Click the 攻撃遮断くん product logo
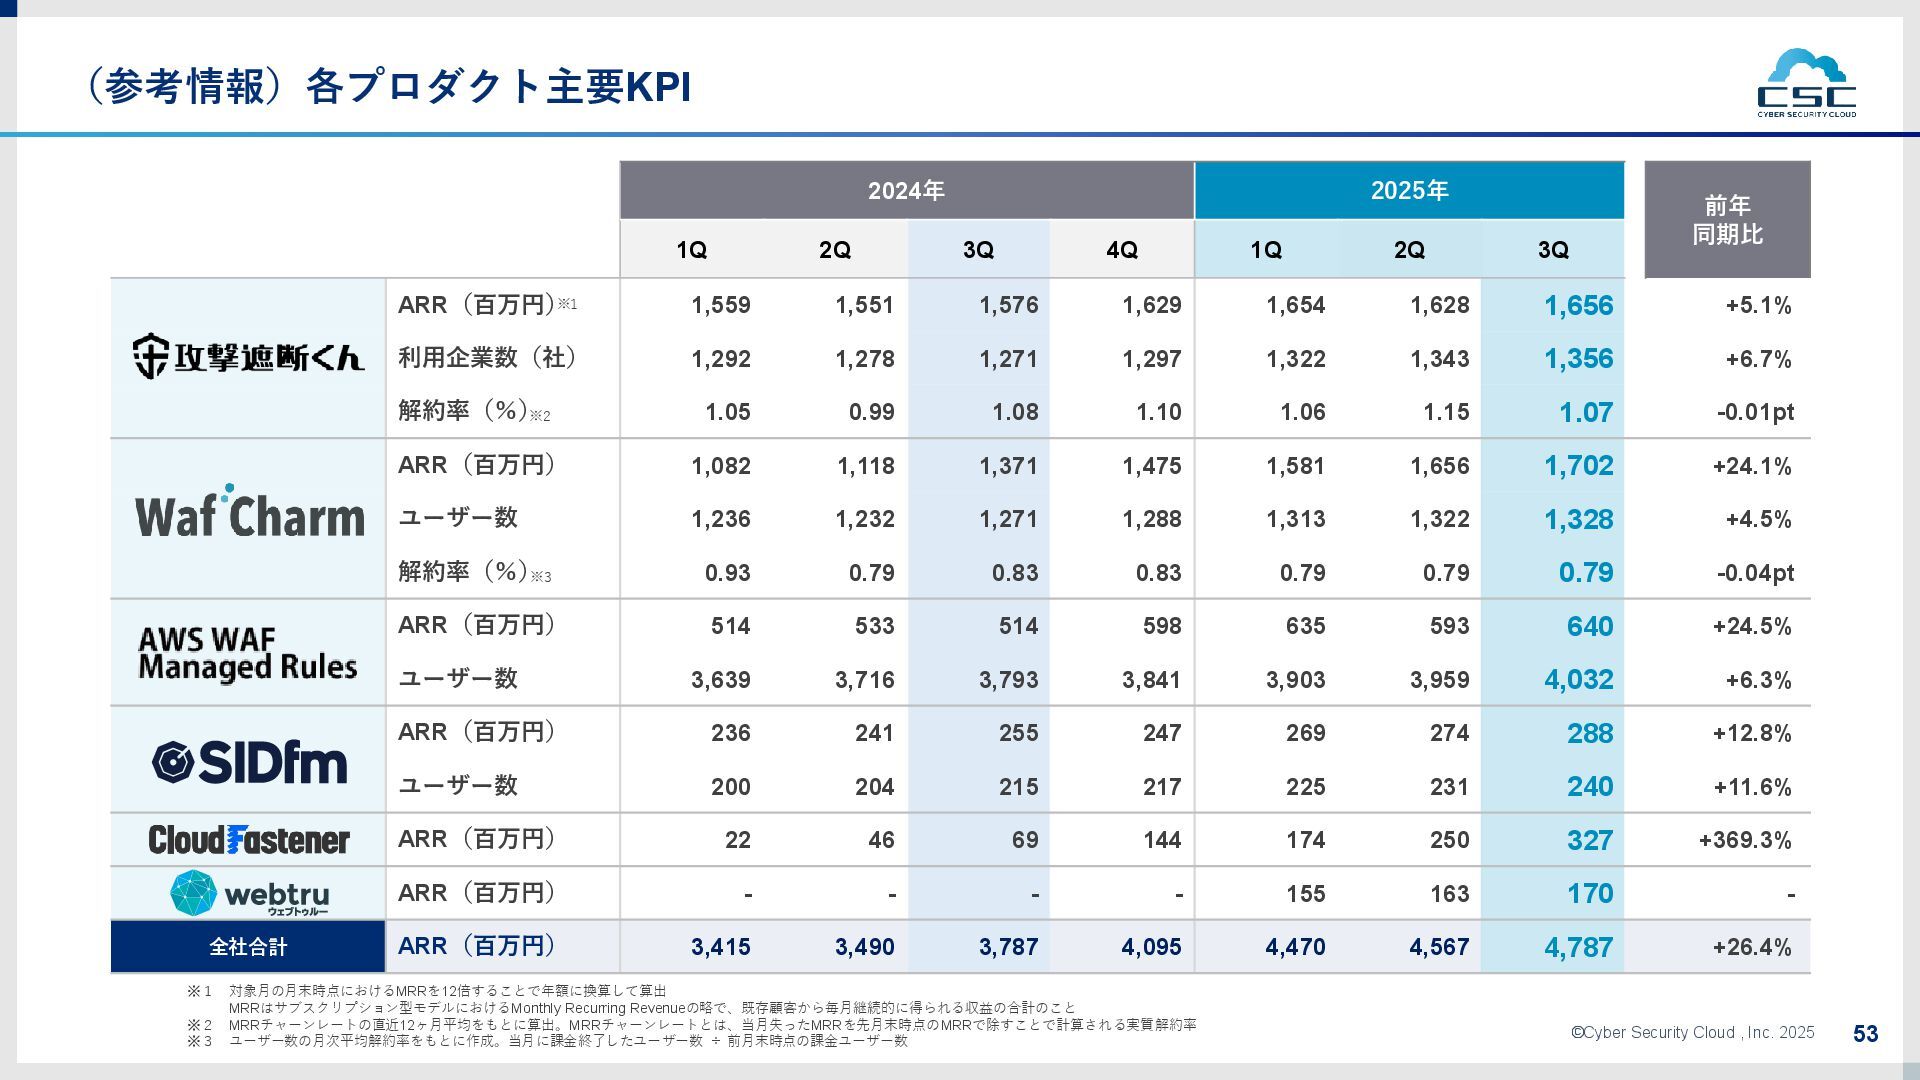Image resolution: width=1920 pixels, height=1080 pixels. (x=248, y=357)
